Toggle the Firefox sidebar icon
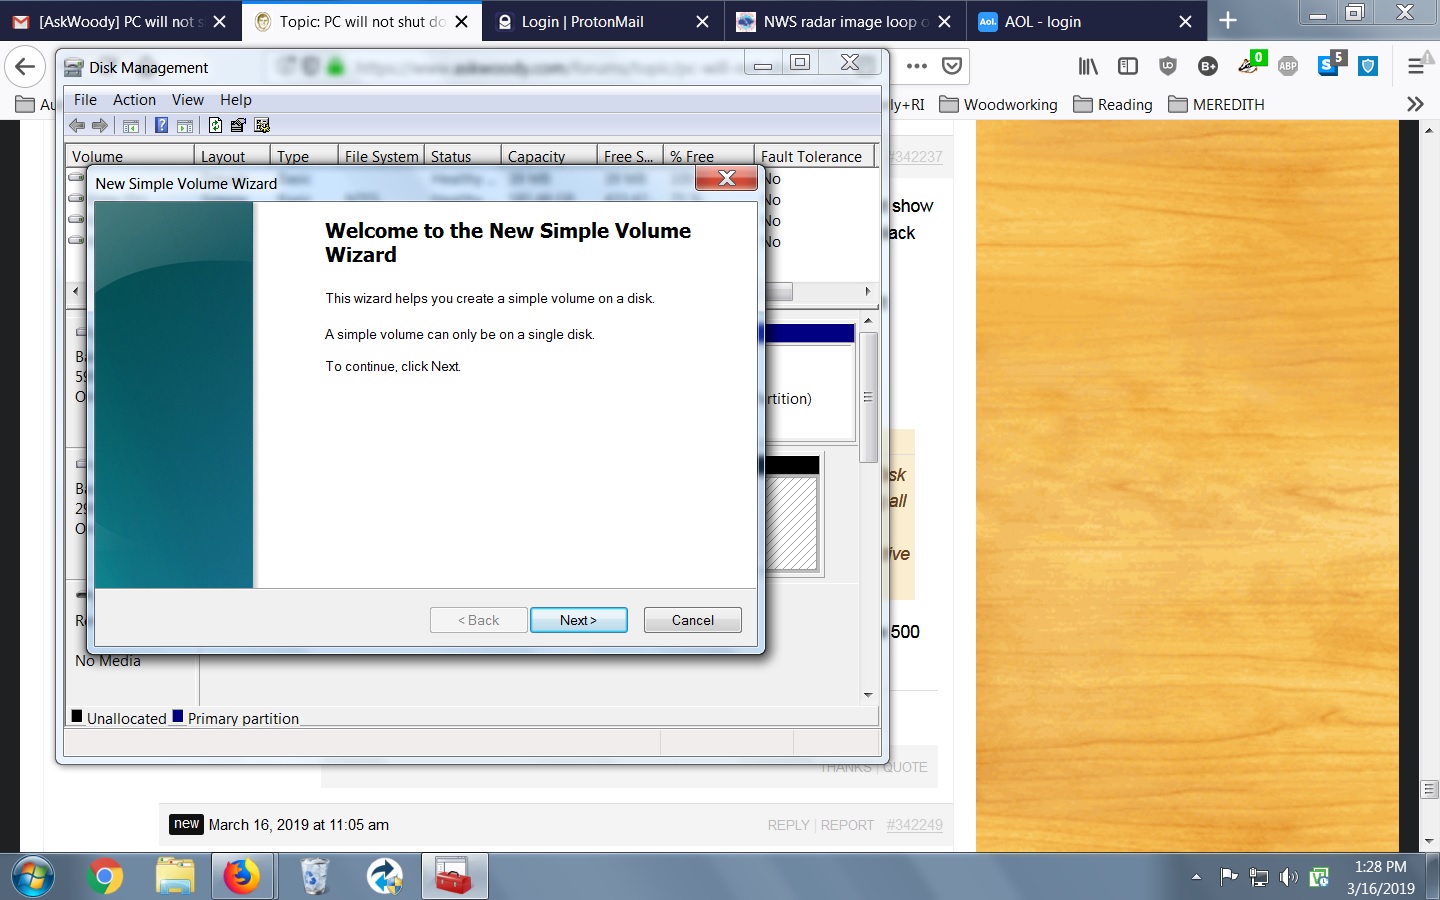The image size is (1440, 900). pos(1128,66)
